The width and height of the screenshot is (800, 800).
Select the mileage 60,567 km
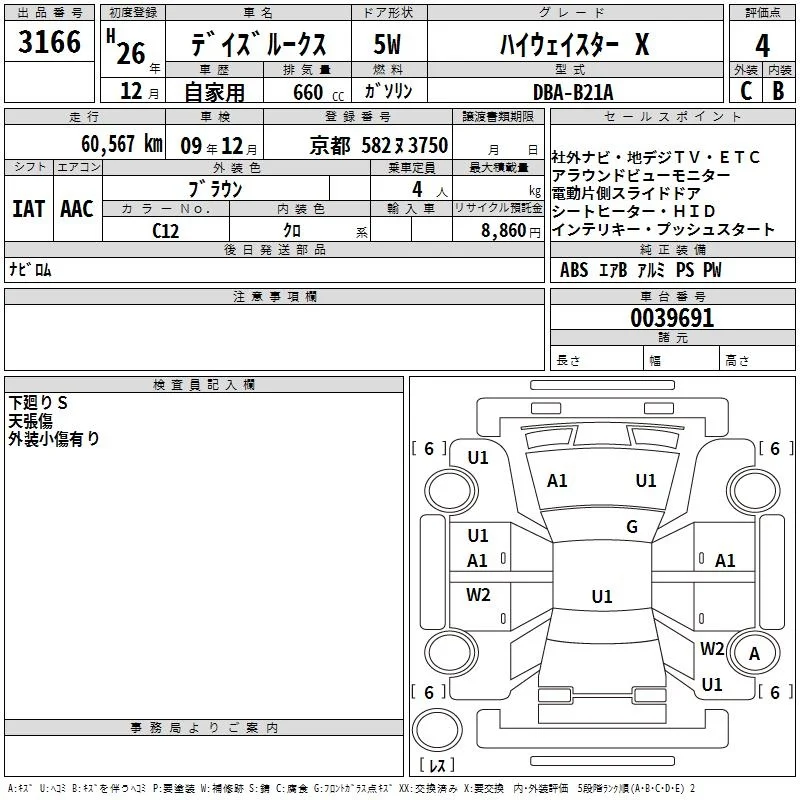pos(122,144)
